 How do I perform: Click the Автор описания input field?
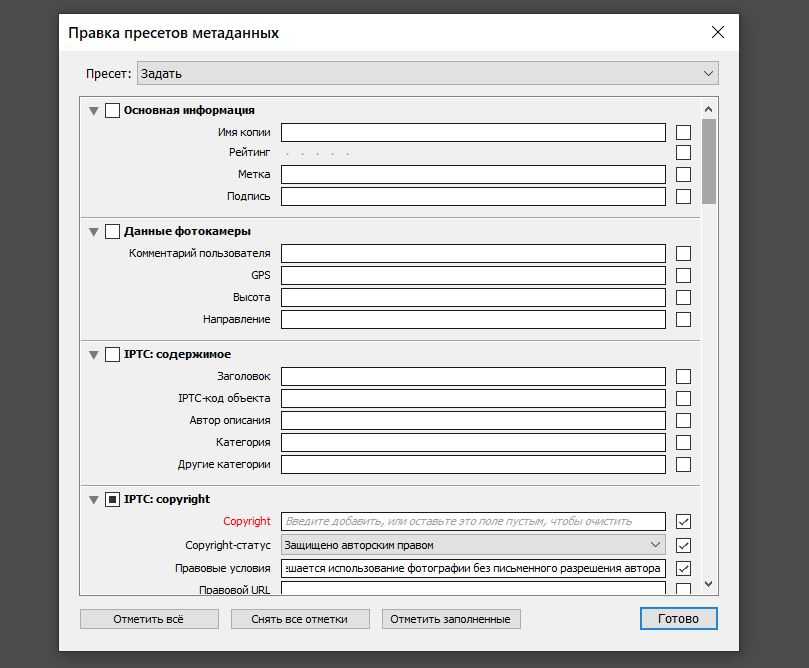(473, 420)
